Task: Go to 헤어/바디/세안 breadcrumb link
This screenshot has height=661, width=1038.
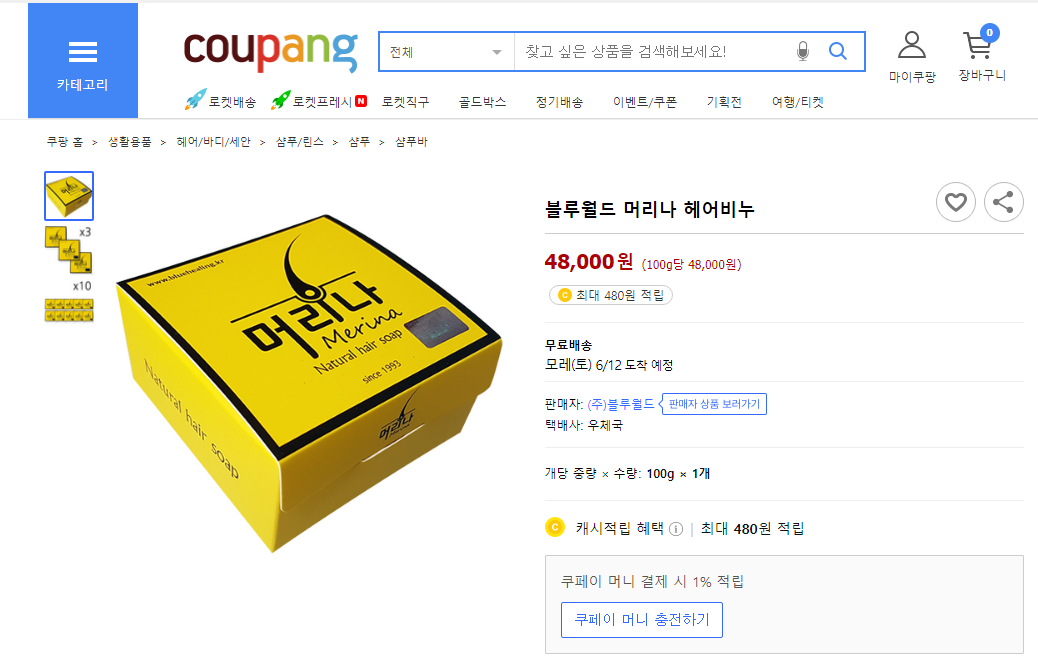Action: [x=213, y=142]
